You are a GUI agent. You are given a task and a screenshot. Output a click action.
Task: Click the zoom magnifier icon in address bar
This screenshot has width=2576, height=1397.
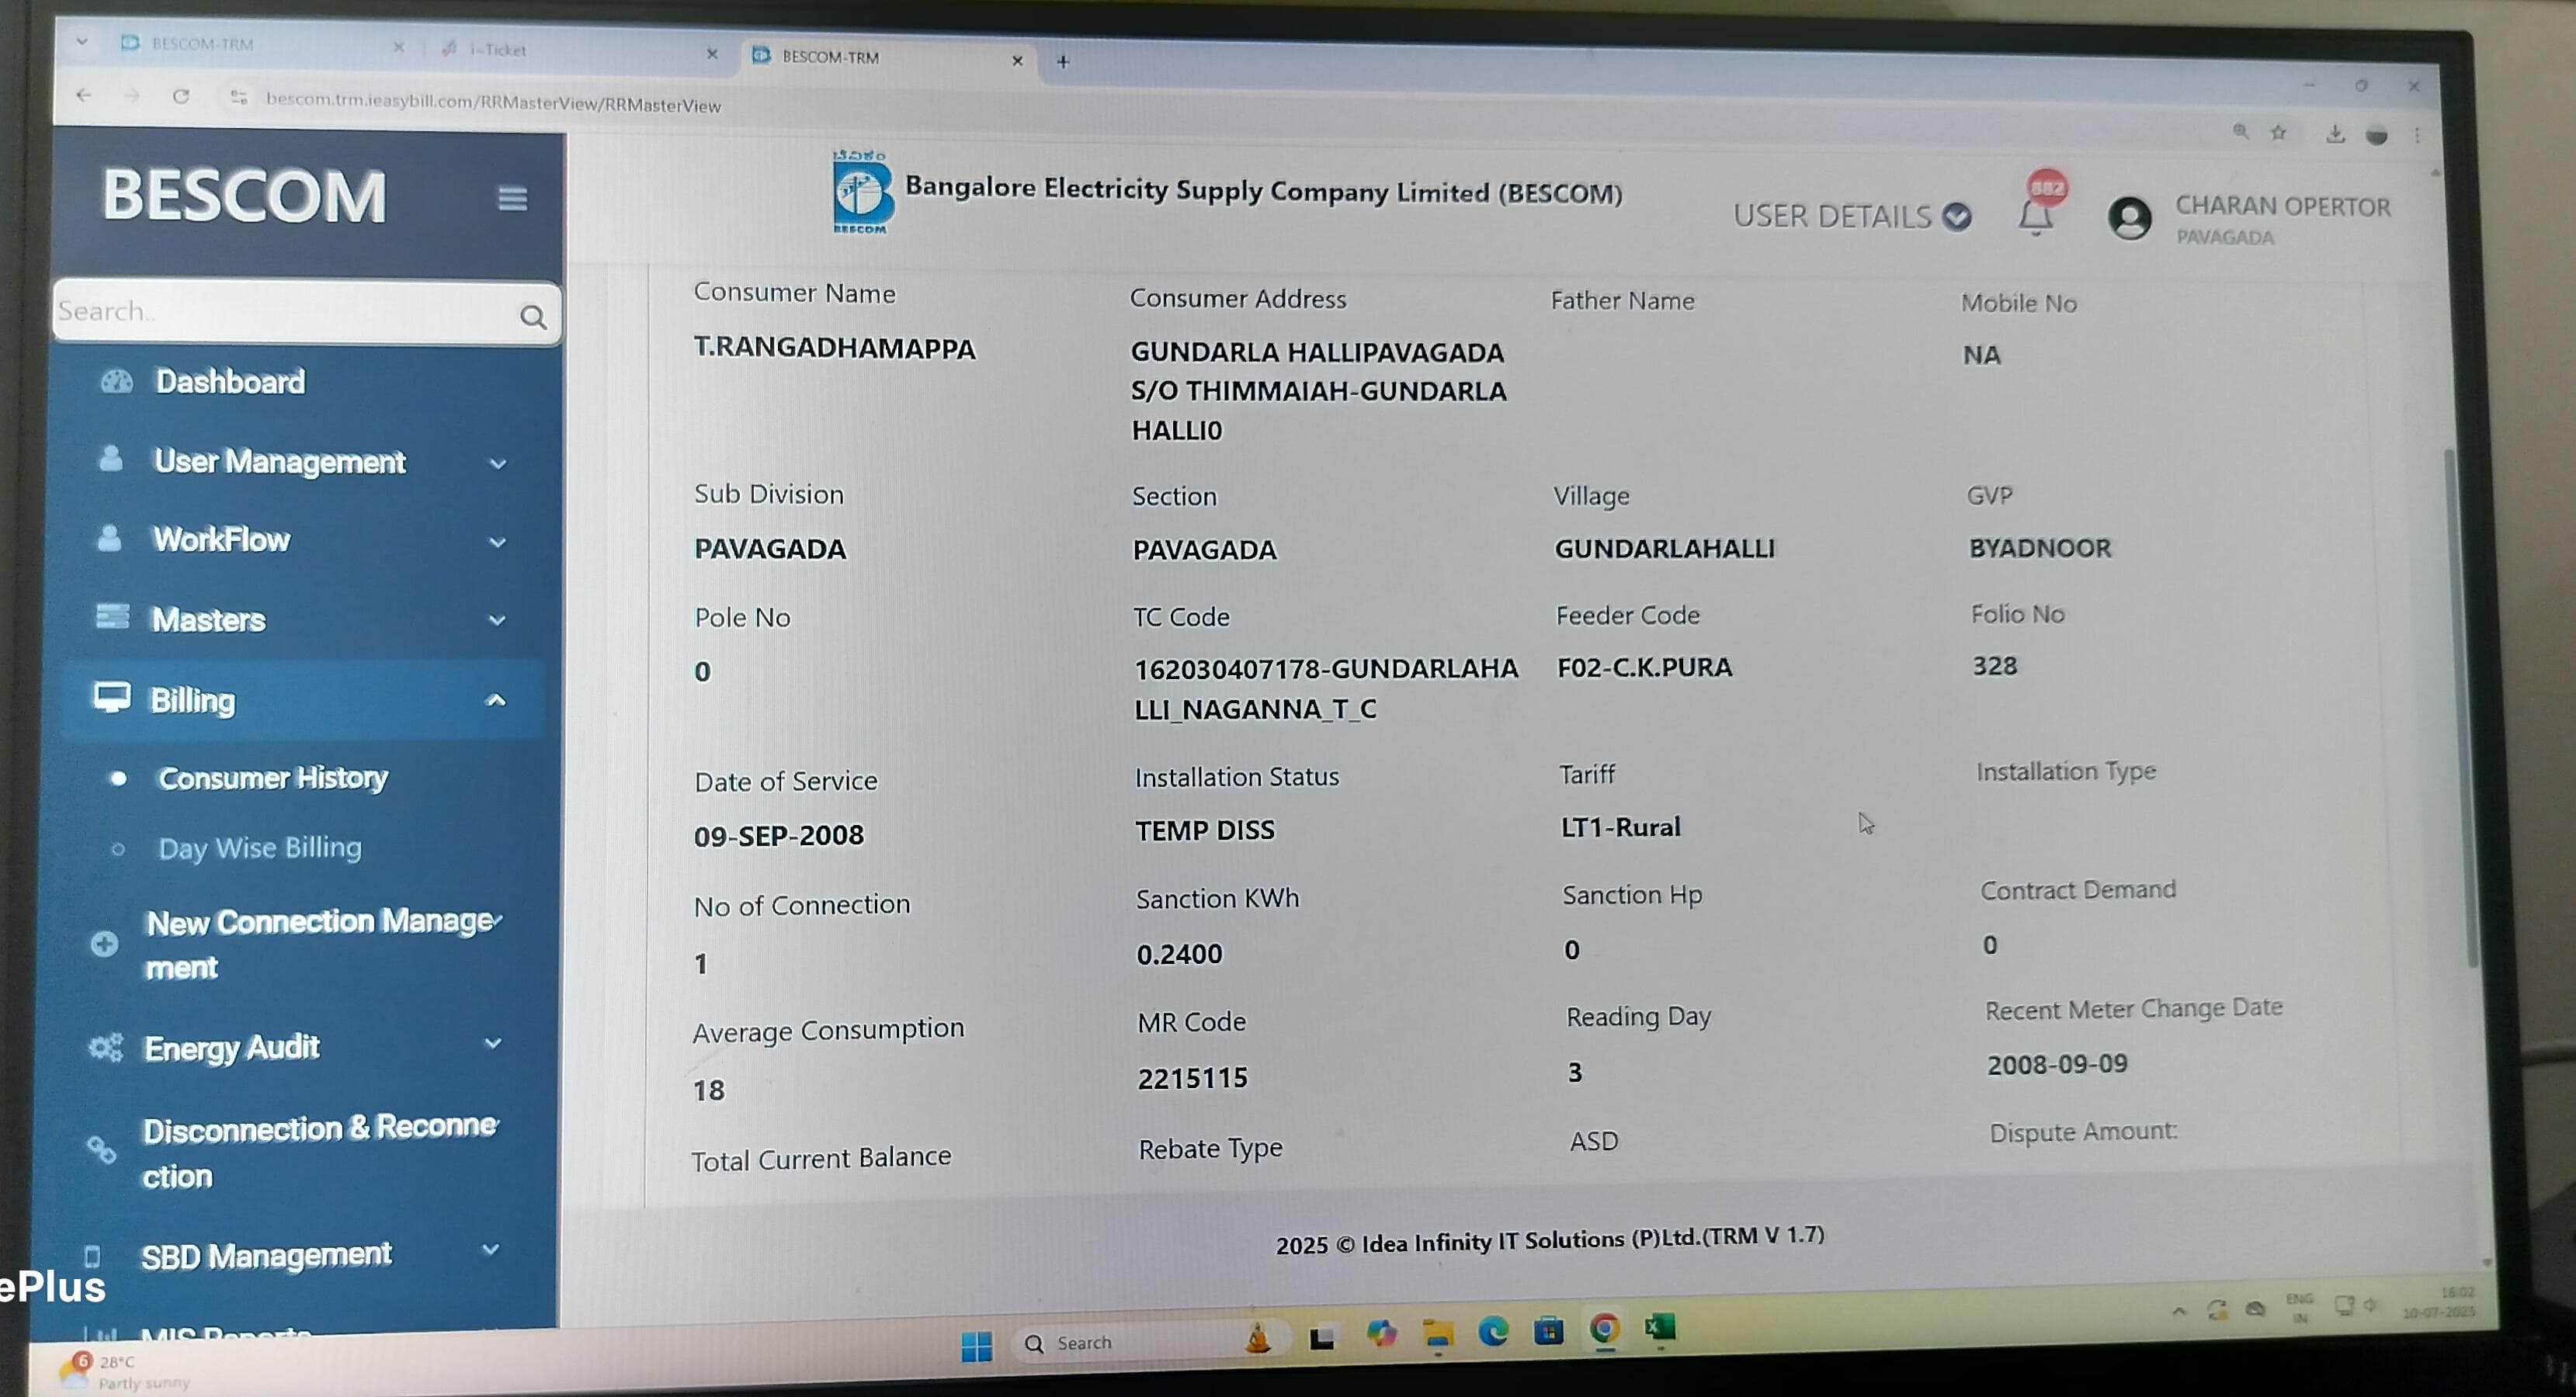click(2241, 131)
